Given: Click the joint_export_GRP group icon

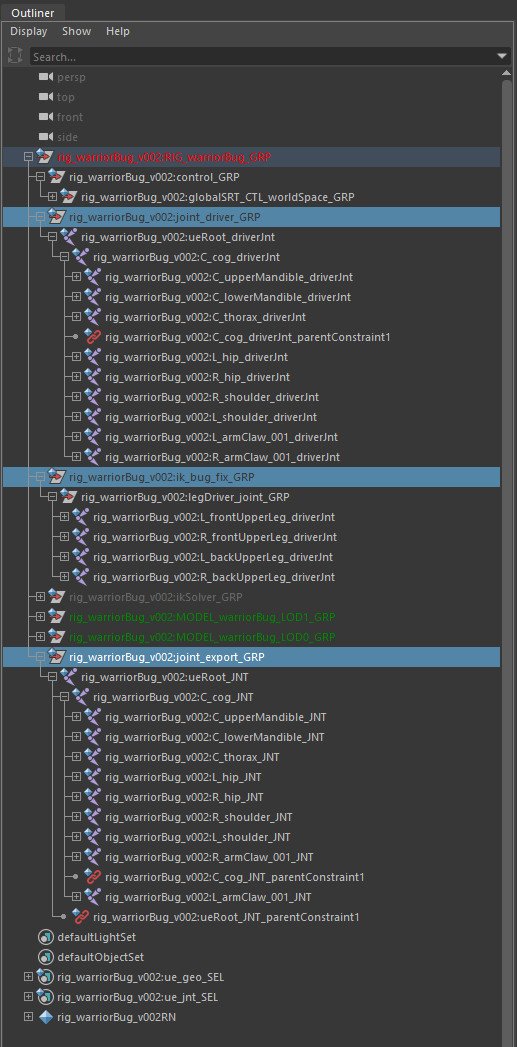Looking at the screenshot, I should pos(56,657).
